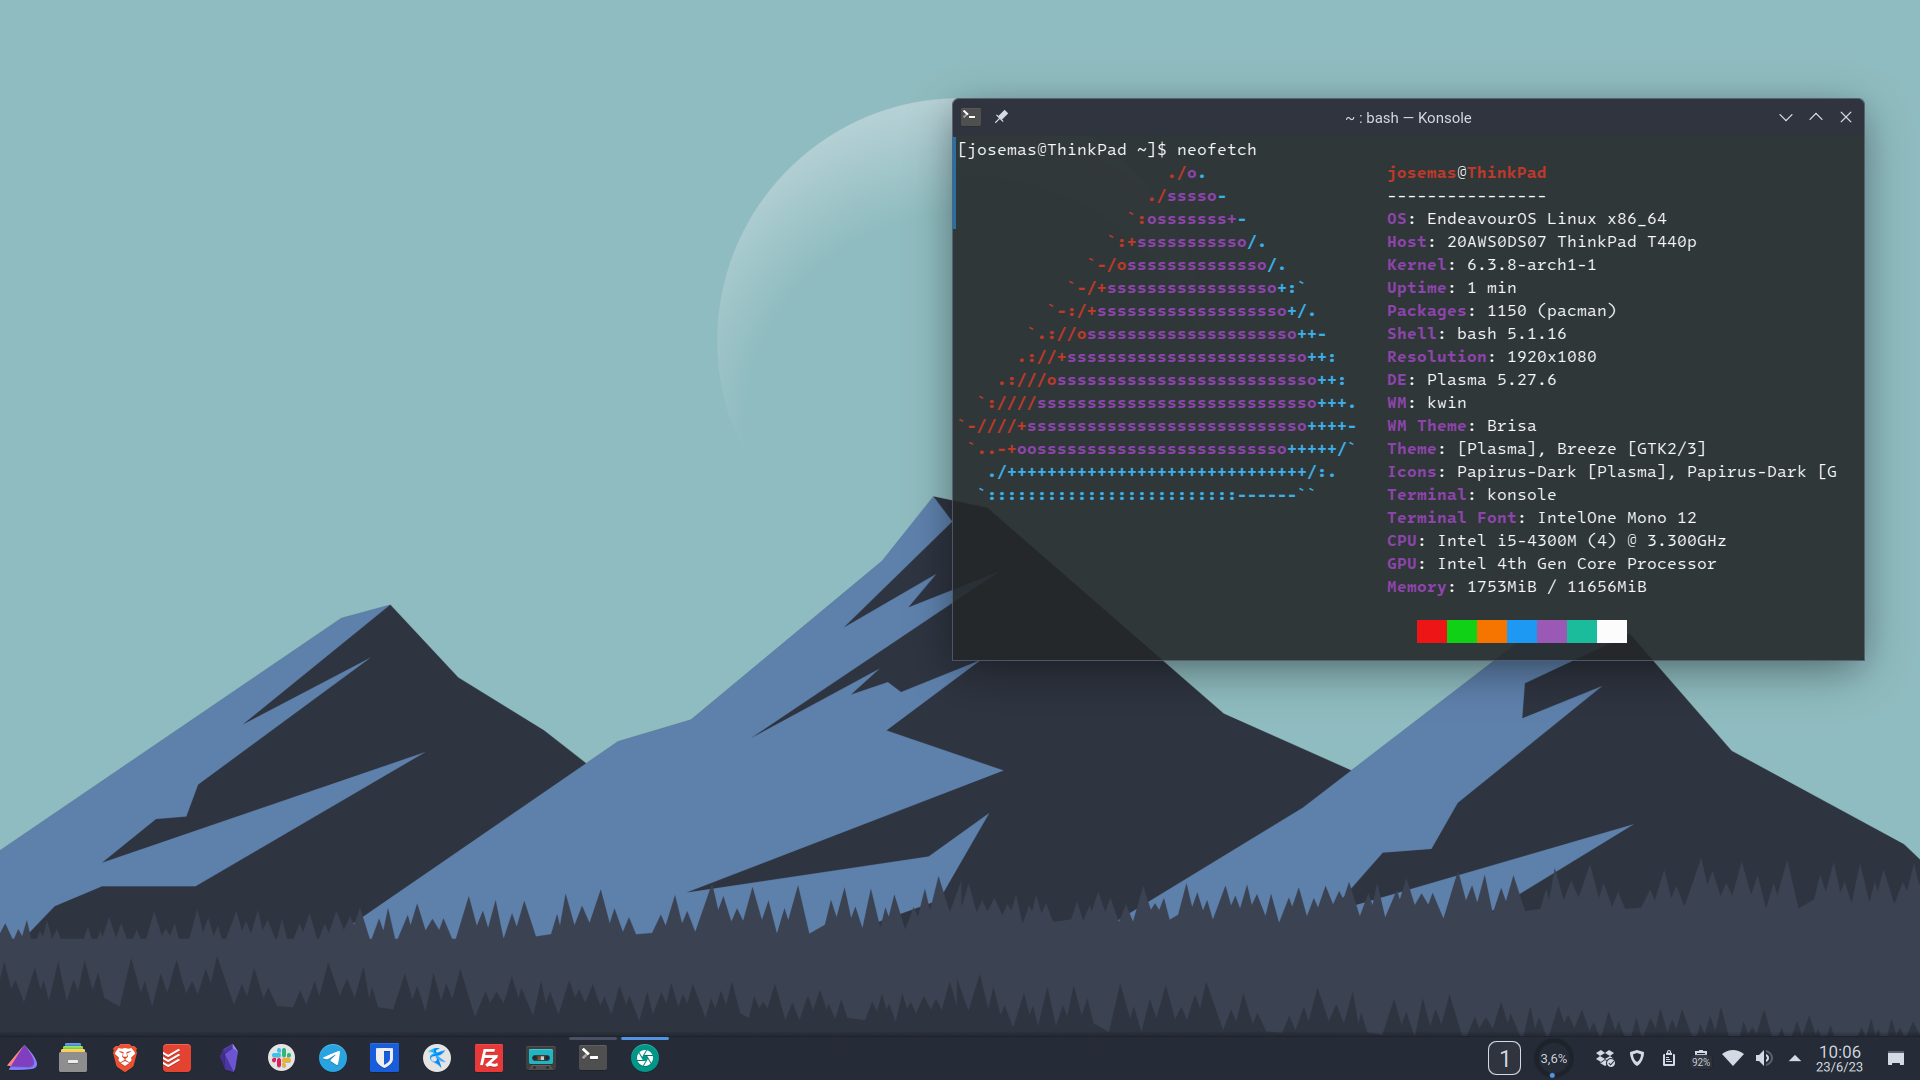Maximize the Konsole window

click(x=1816, y=117)
